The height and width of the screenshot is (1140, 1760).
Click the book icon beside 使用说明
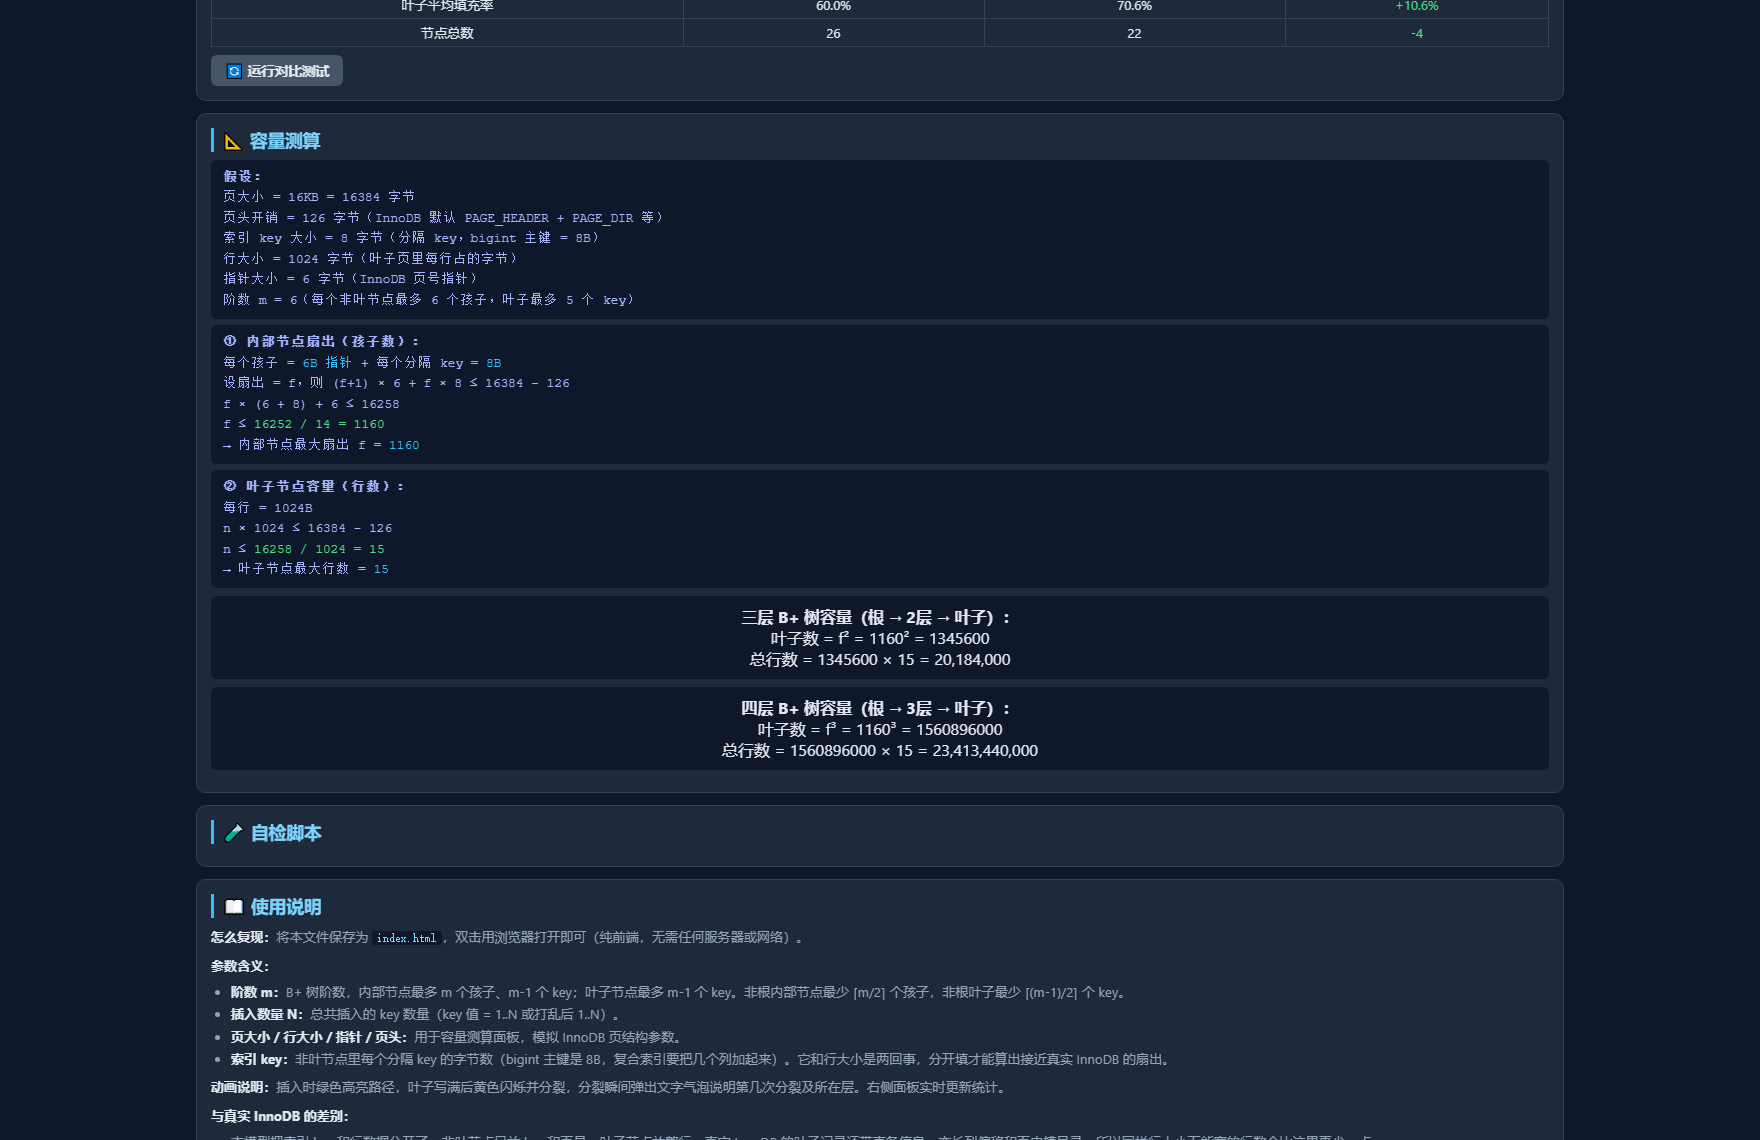click(x=234, y=907)
